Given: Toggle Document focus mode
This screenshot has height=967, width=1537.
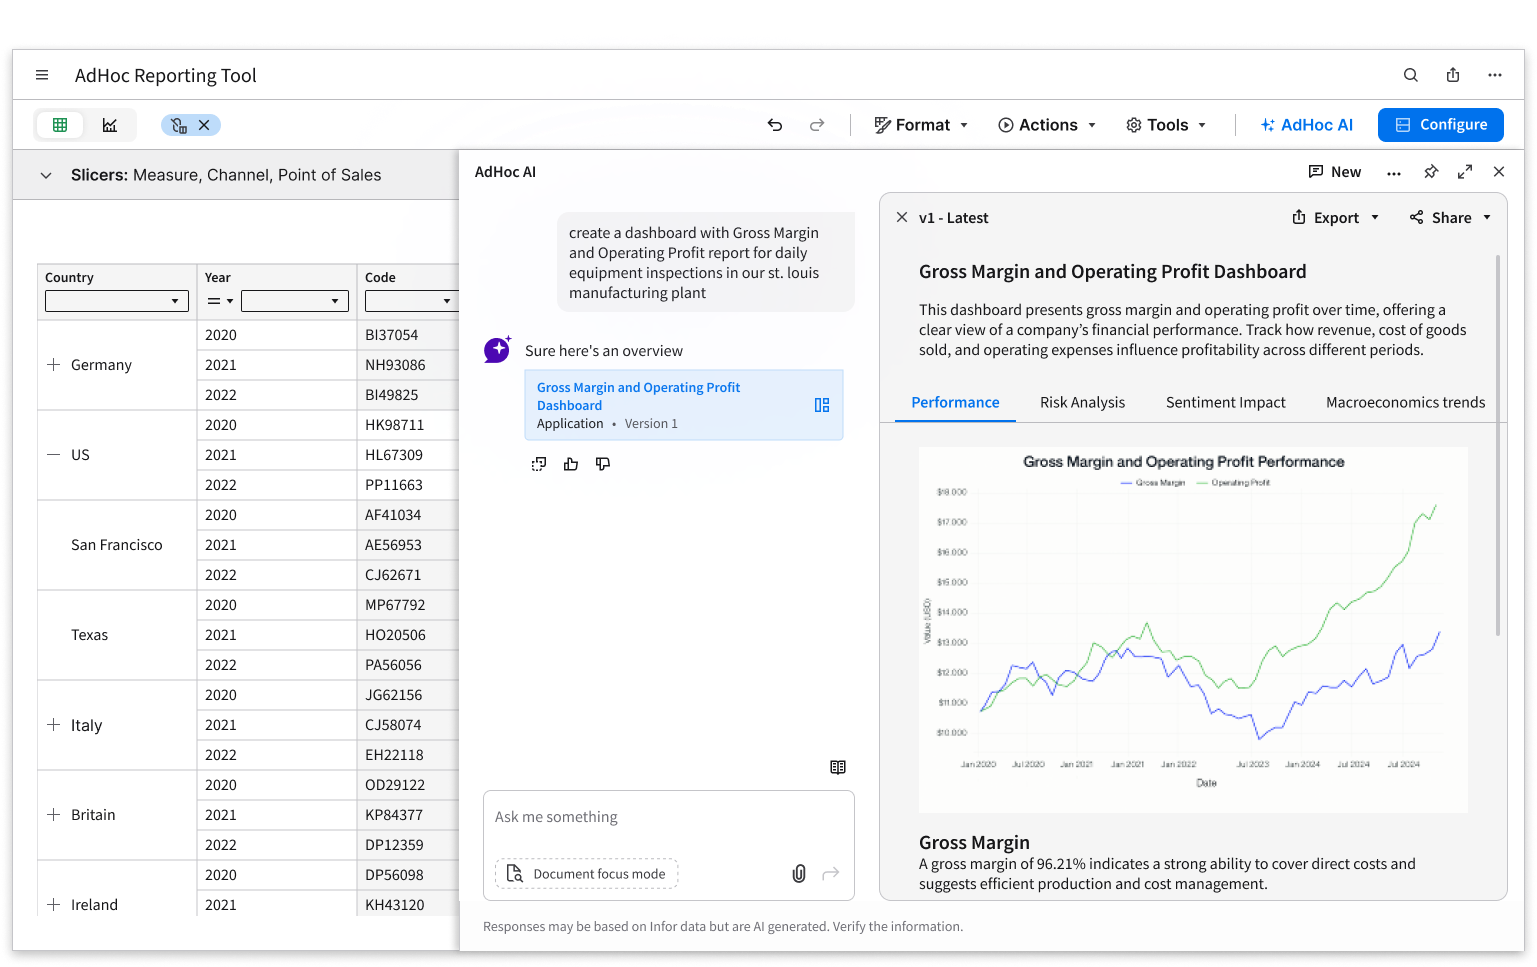Looking at the screenshot, I should point(587,874).
